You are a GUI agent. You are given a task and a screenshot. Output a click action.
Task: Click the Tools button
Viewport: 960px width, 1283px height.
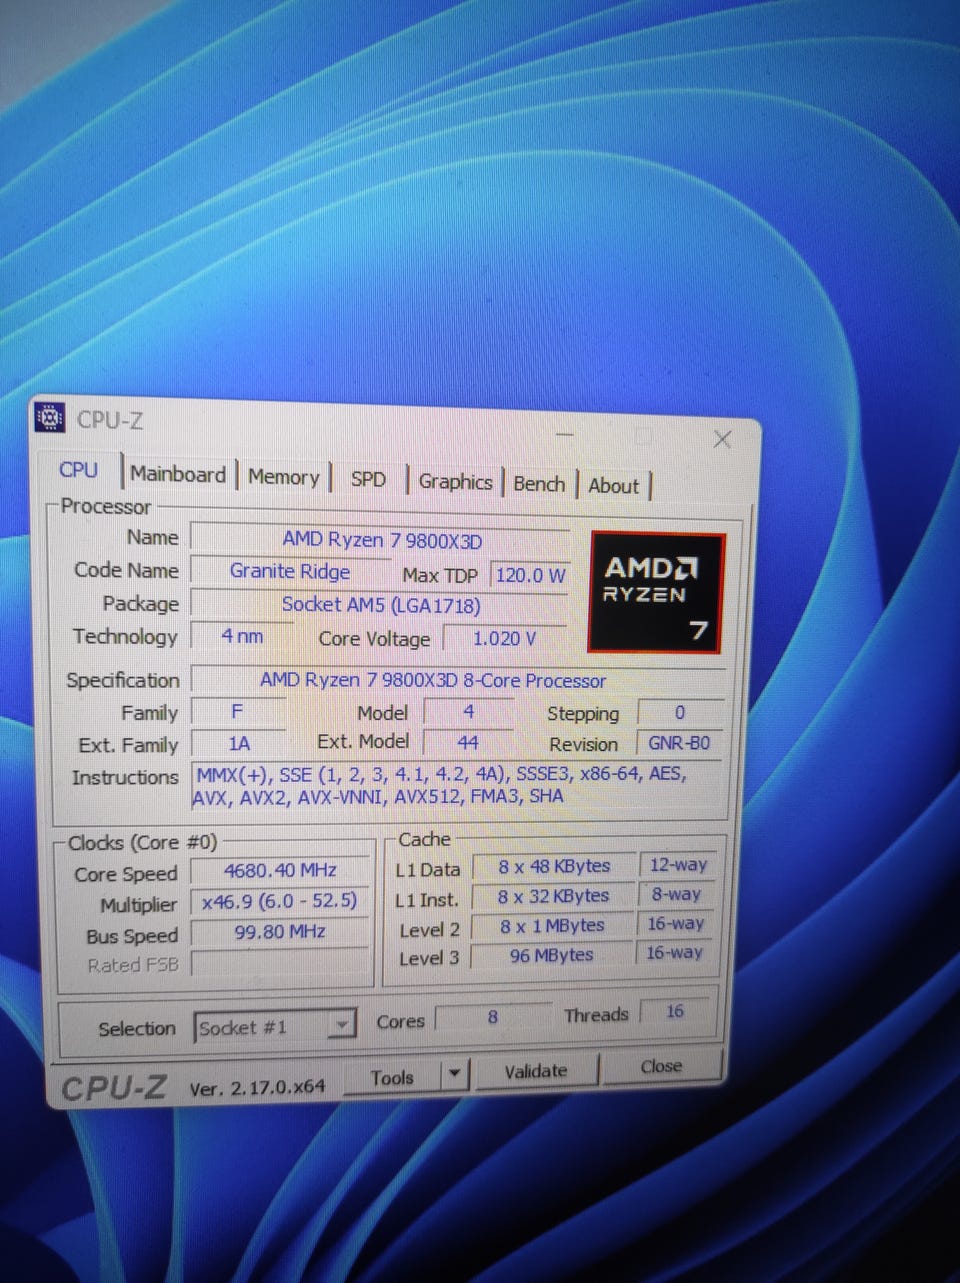pyautogui.click(x=392, y=1077)
